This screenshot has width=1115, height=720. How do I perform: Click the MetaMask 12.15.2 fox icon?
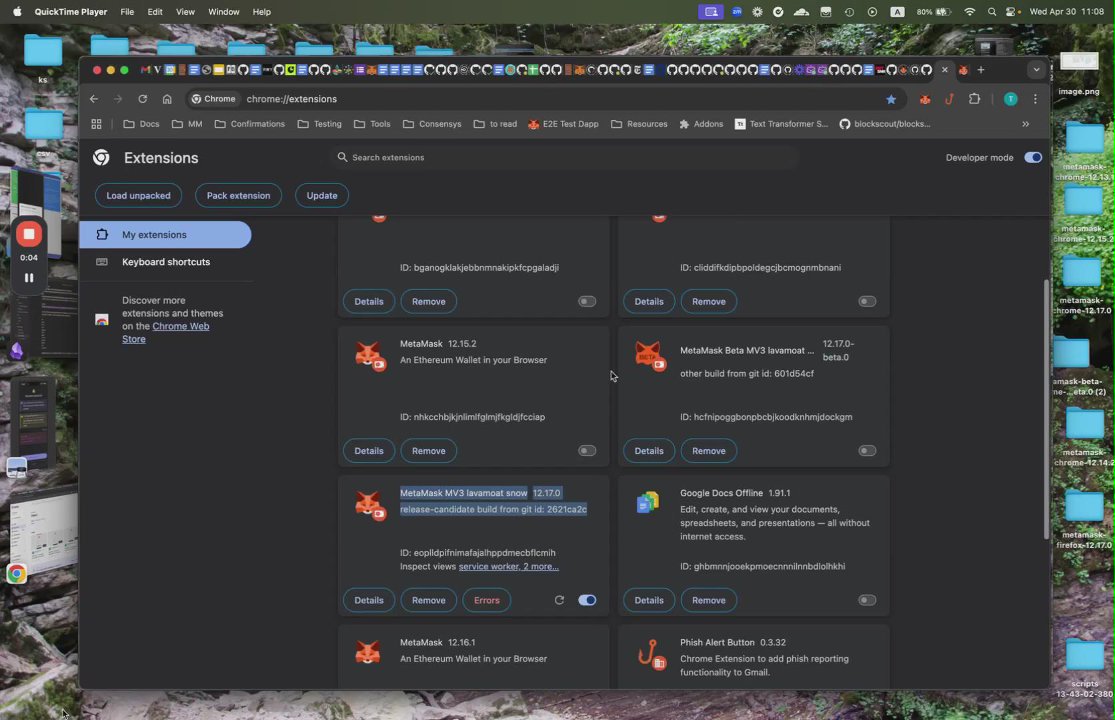click(370, 355)
